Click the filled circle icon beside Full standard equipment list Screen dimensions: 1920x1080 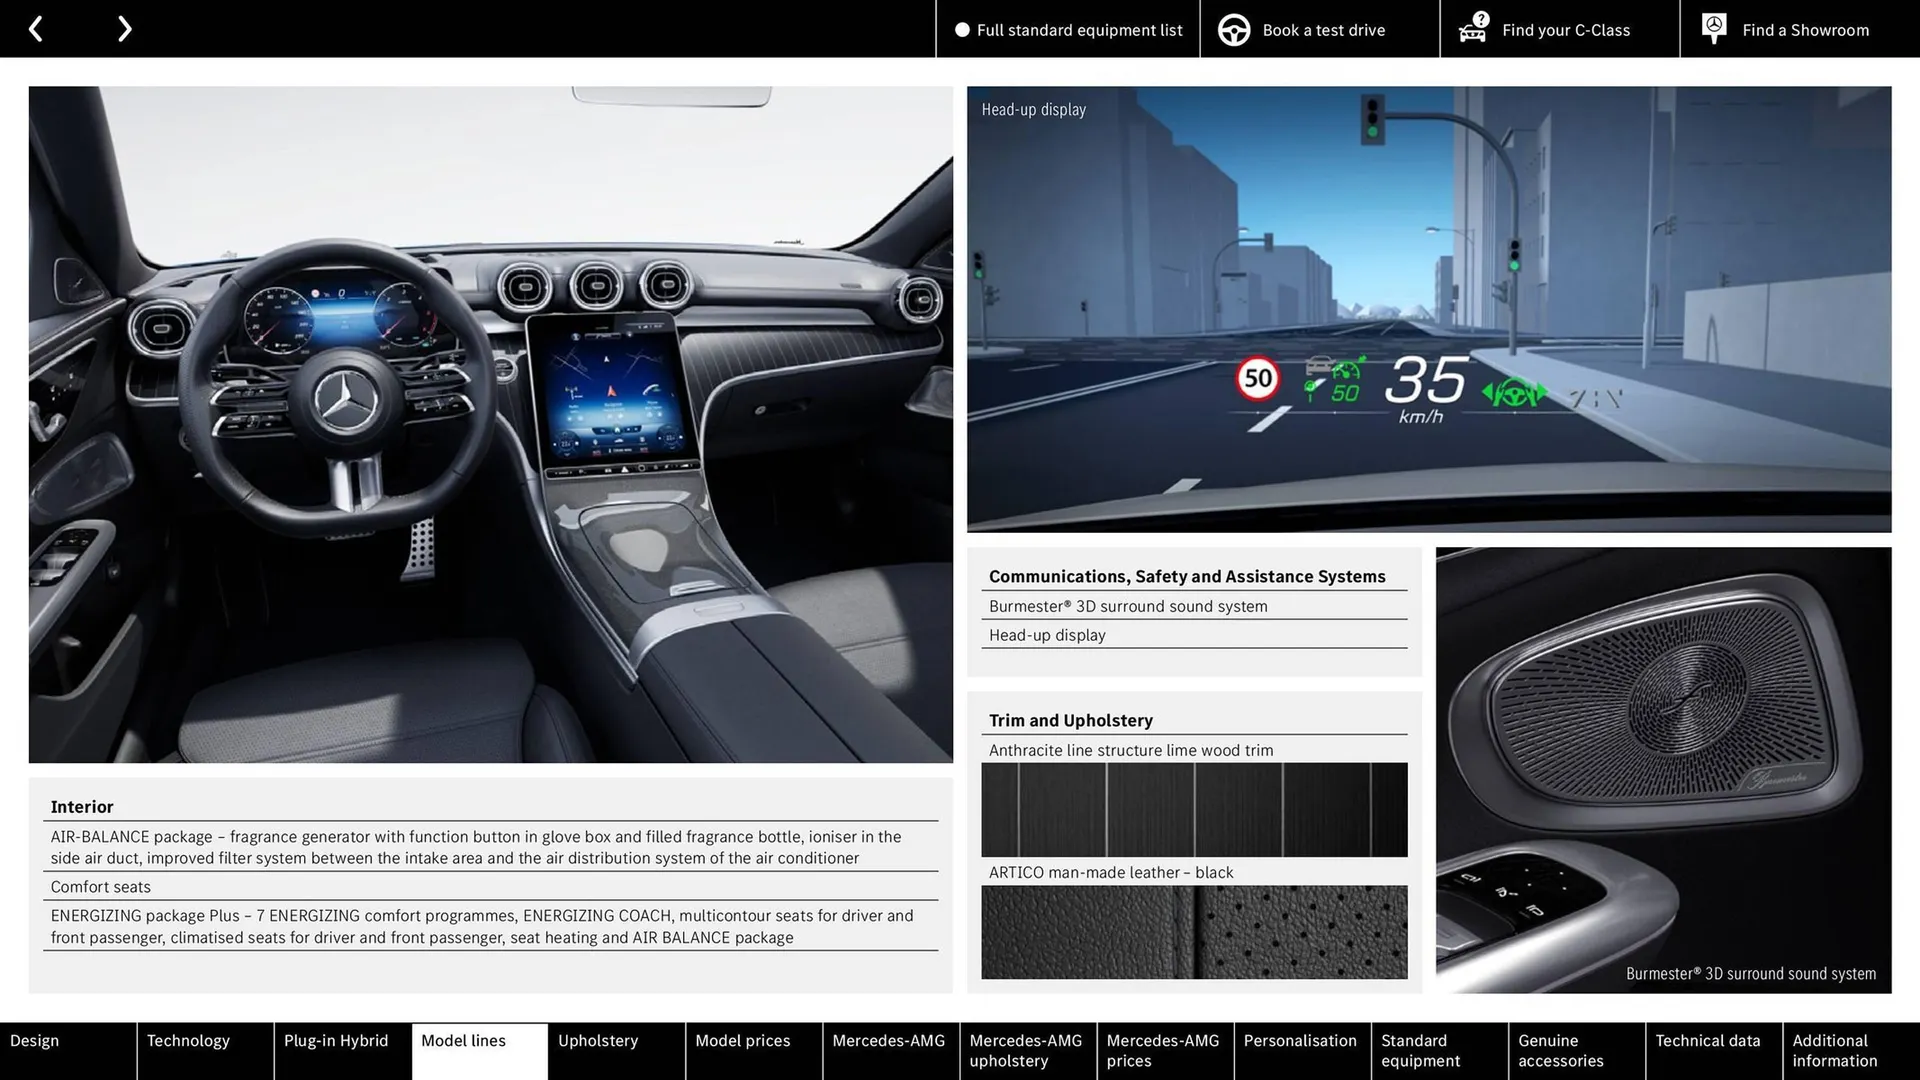[x=962, y=30]
